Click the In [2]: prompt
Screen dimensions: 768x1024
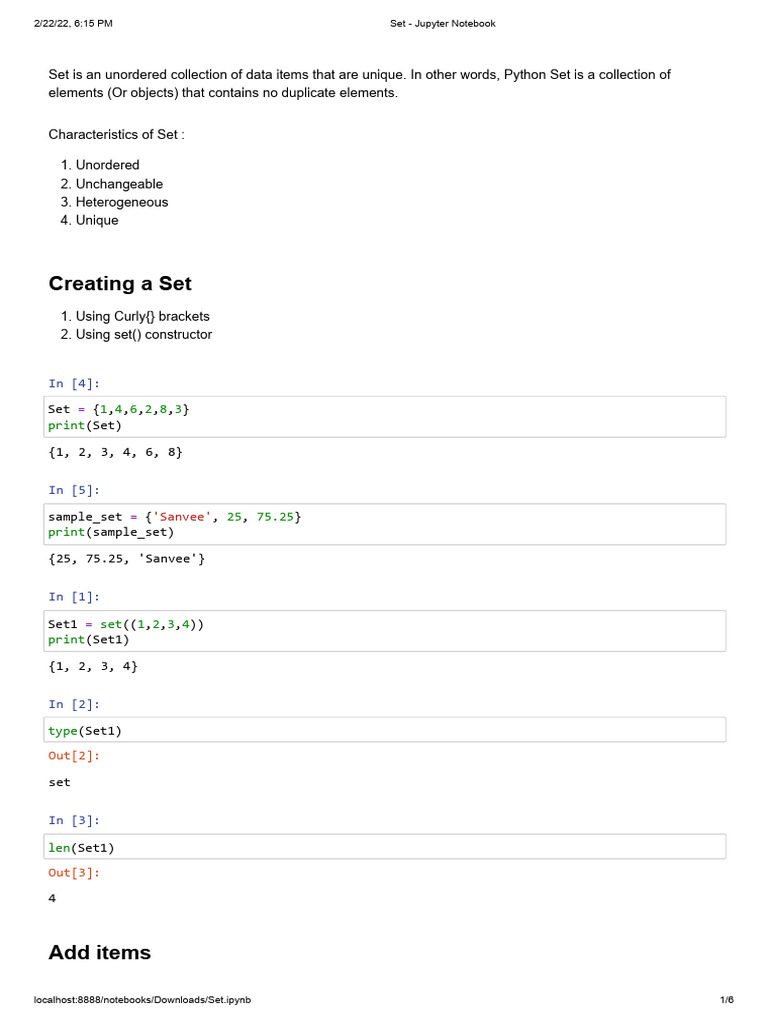click(74, 704)
